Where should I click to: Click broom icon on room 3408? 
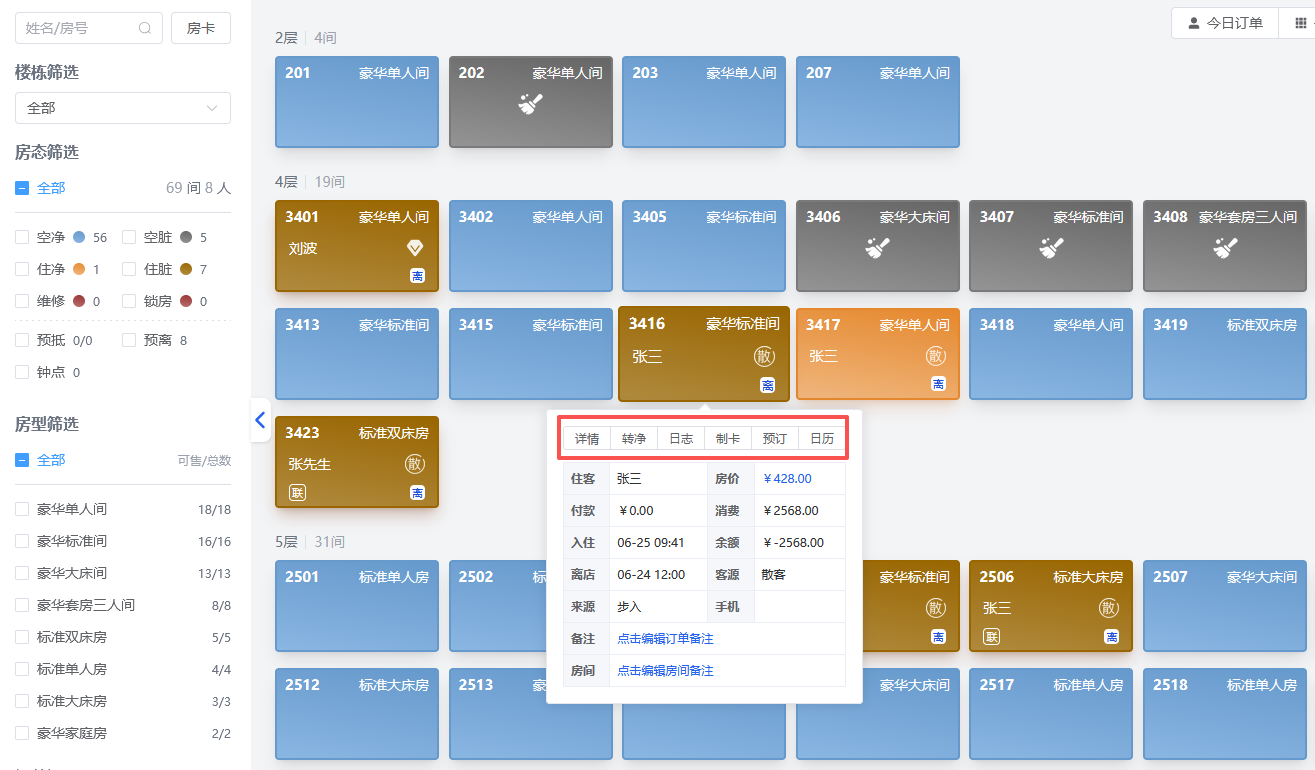tap(1225, 247)
